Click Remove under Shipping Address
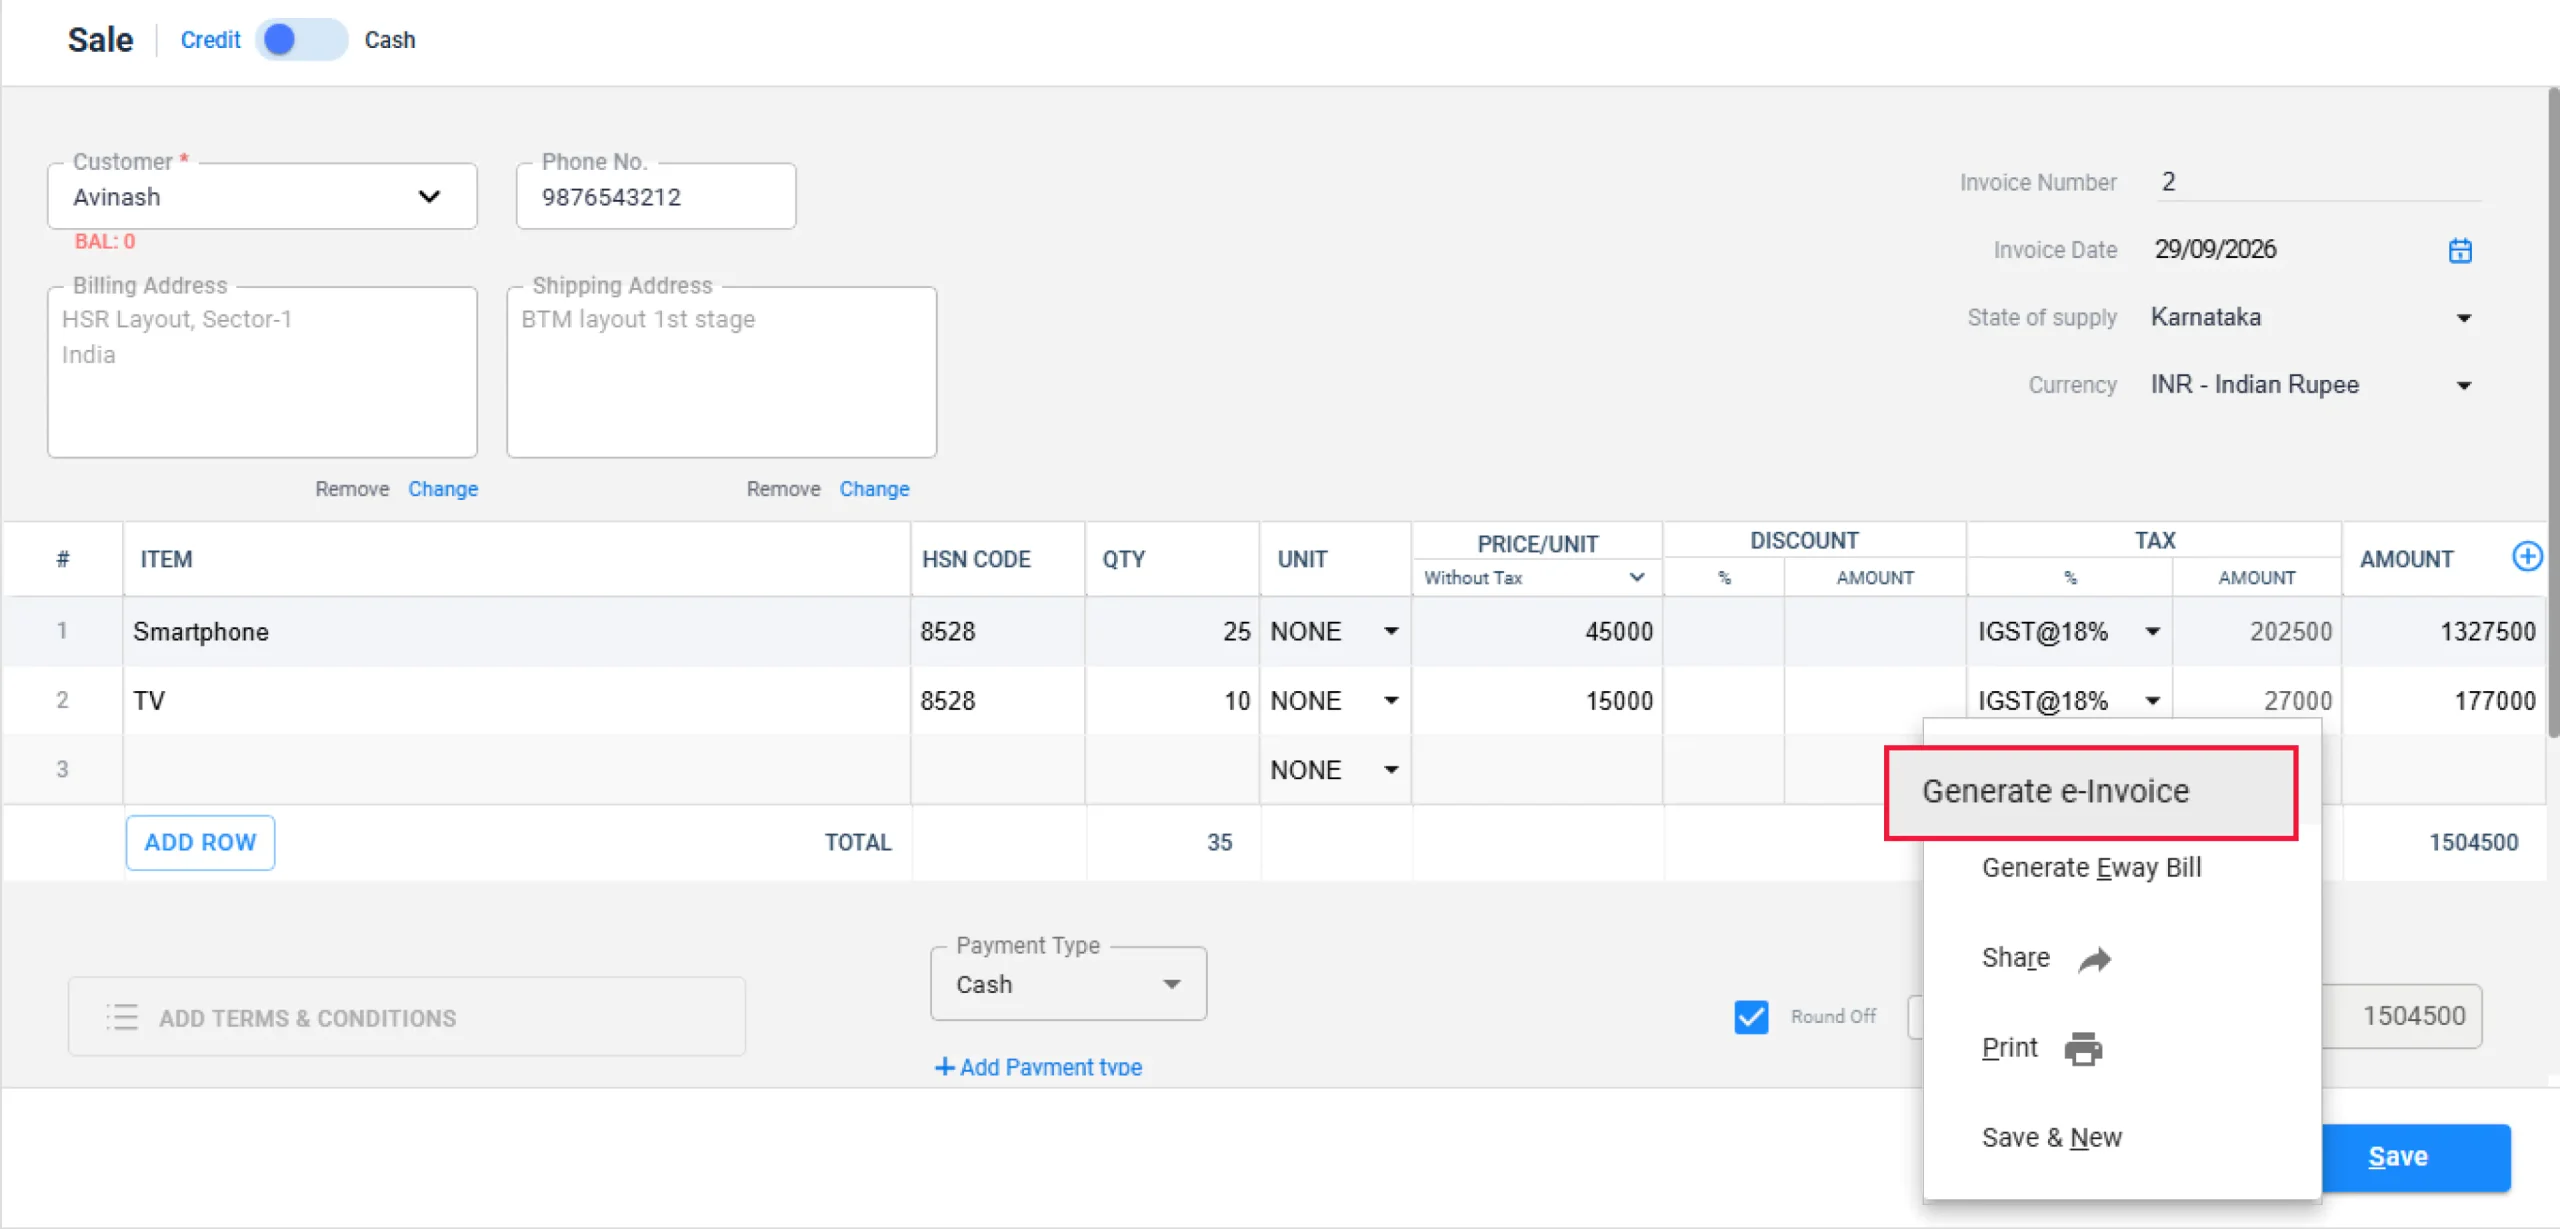 [783, 489]
